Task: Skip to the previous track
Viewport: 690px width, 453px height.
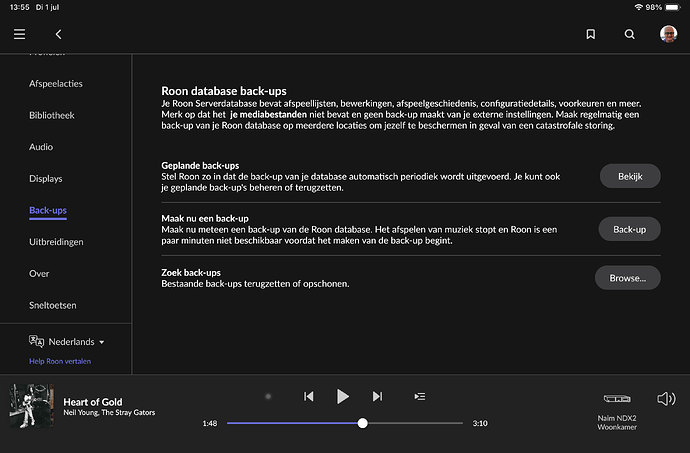Action: (x=308, y=397)
